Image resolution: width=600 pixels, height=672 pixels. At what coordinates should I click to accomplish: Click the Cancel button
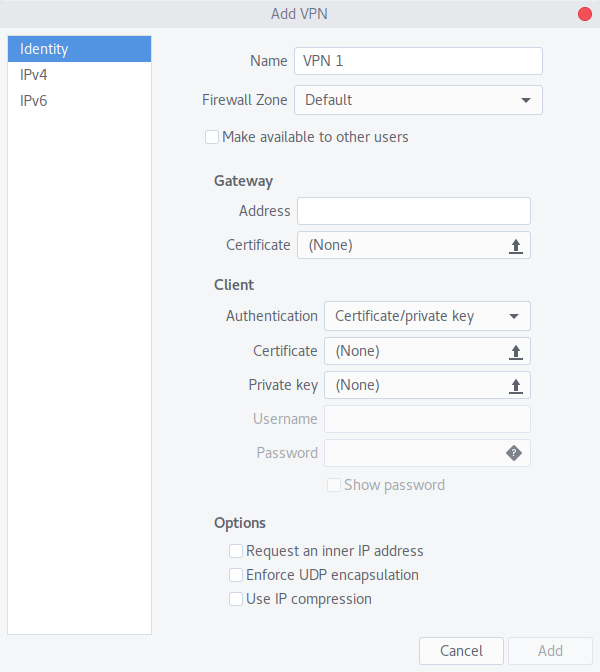pos(461,651)
